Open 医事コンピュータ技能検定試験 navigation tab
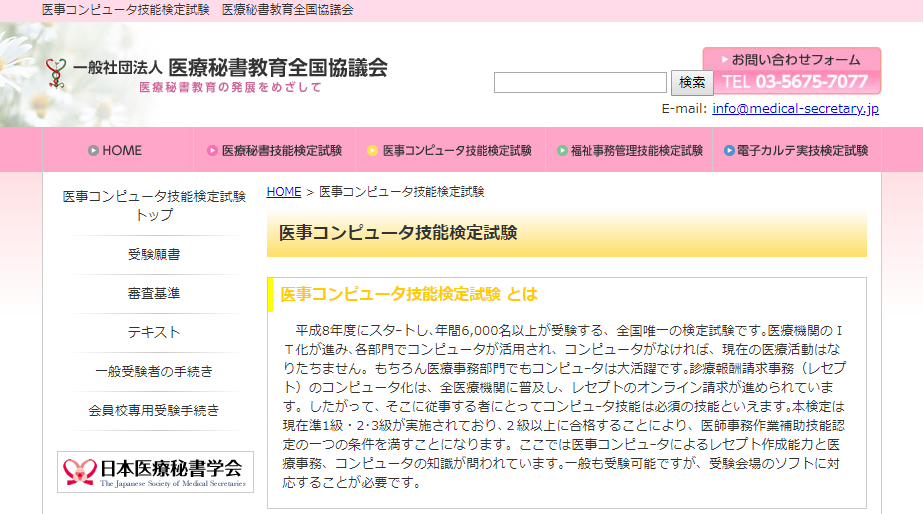 [450, 150]
